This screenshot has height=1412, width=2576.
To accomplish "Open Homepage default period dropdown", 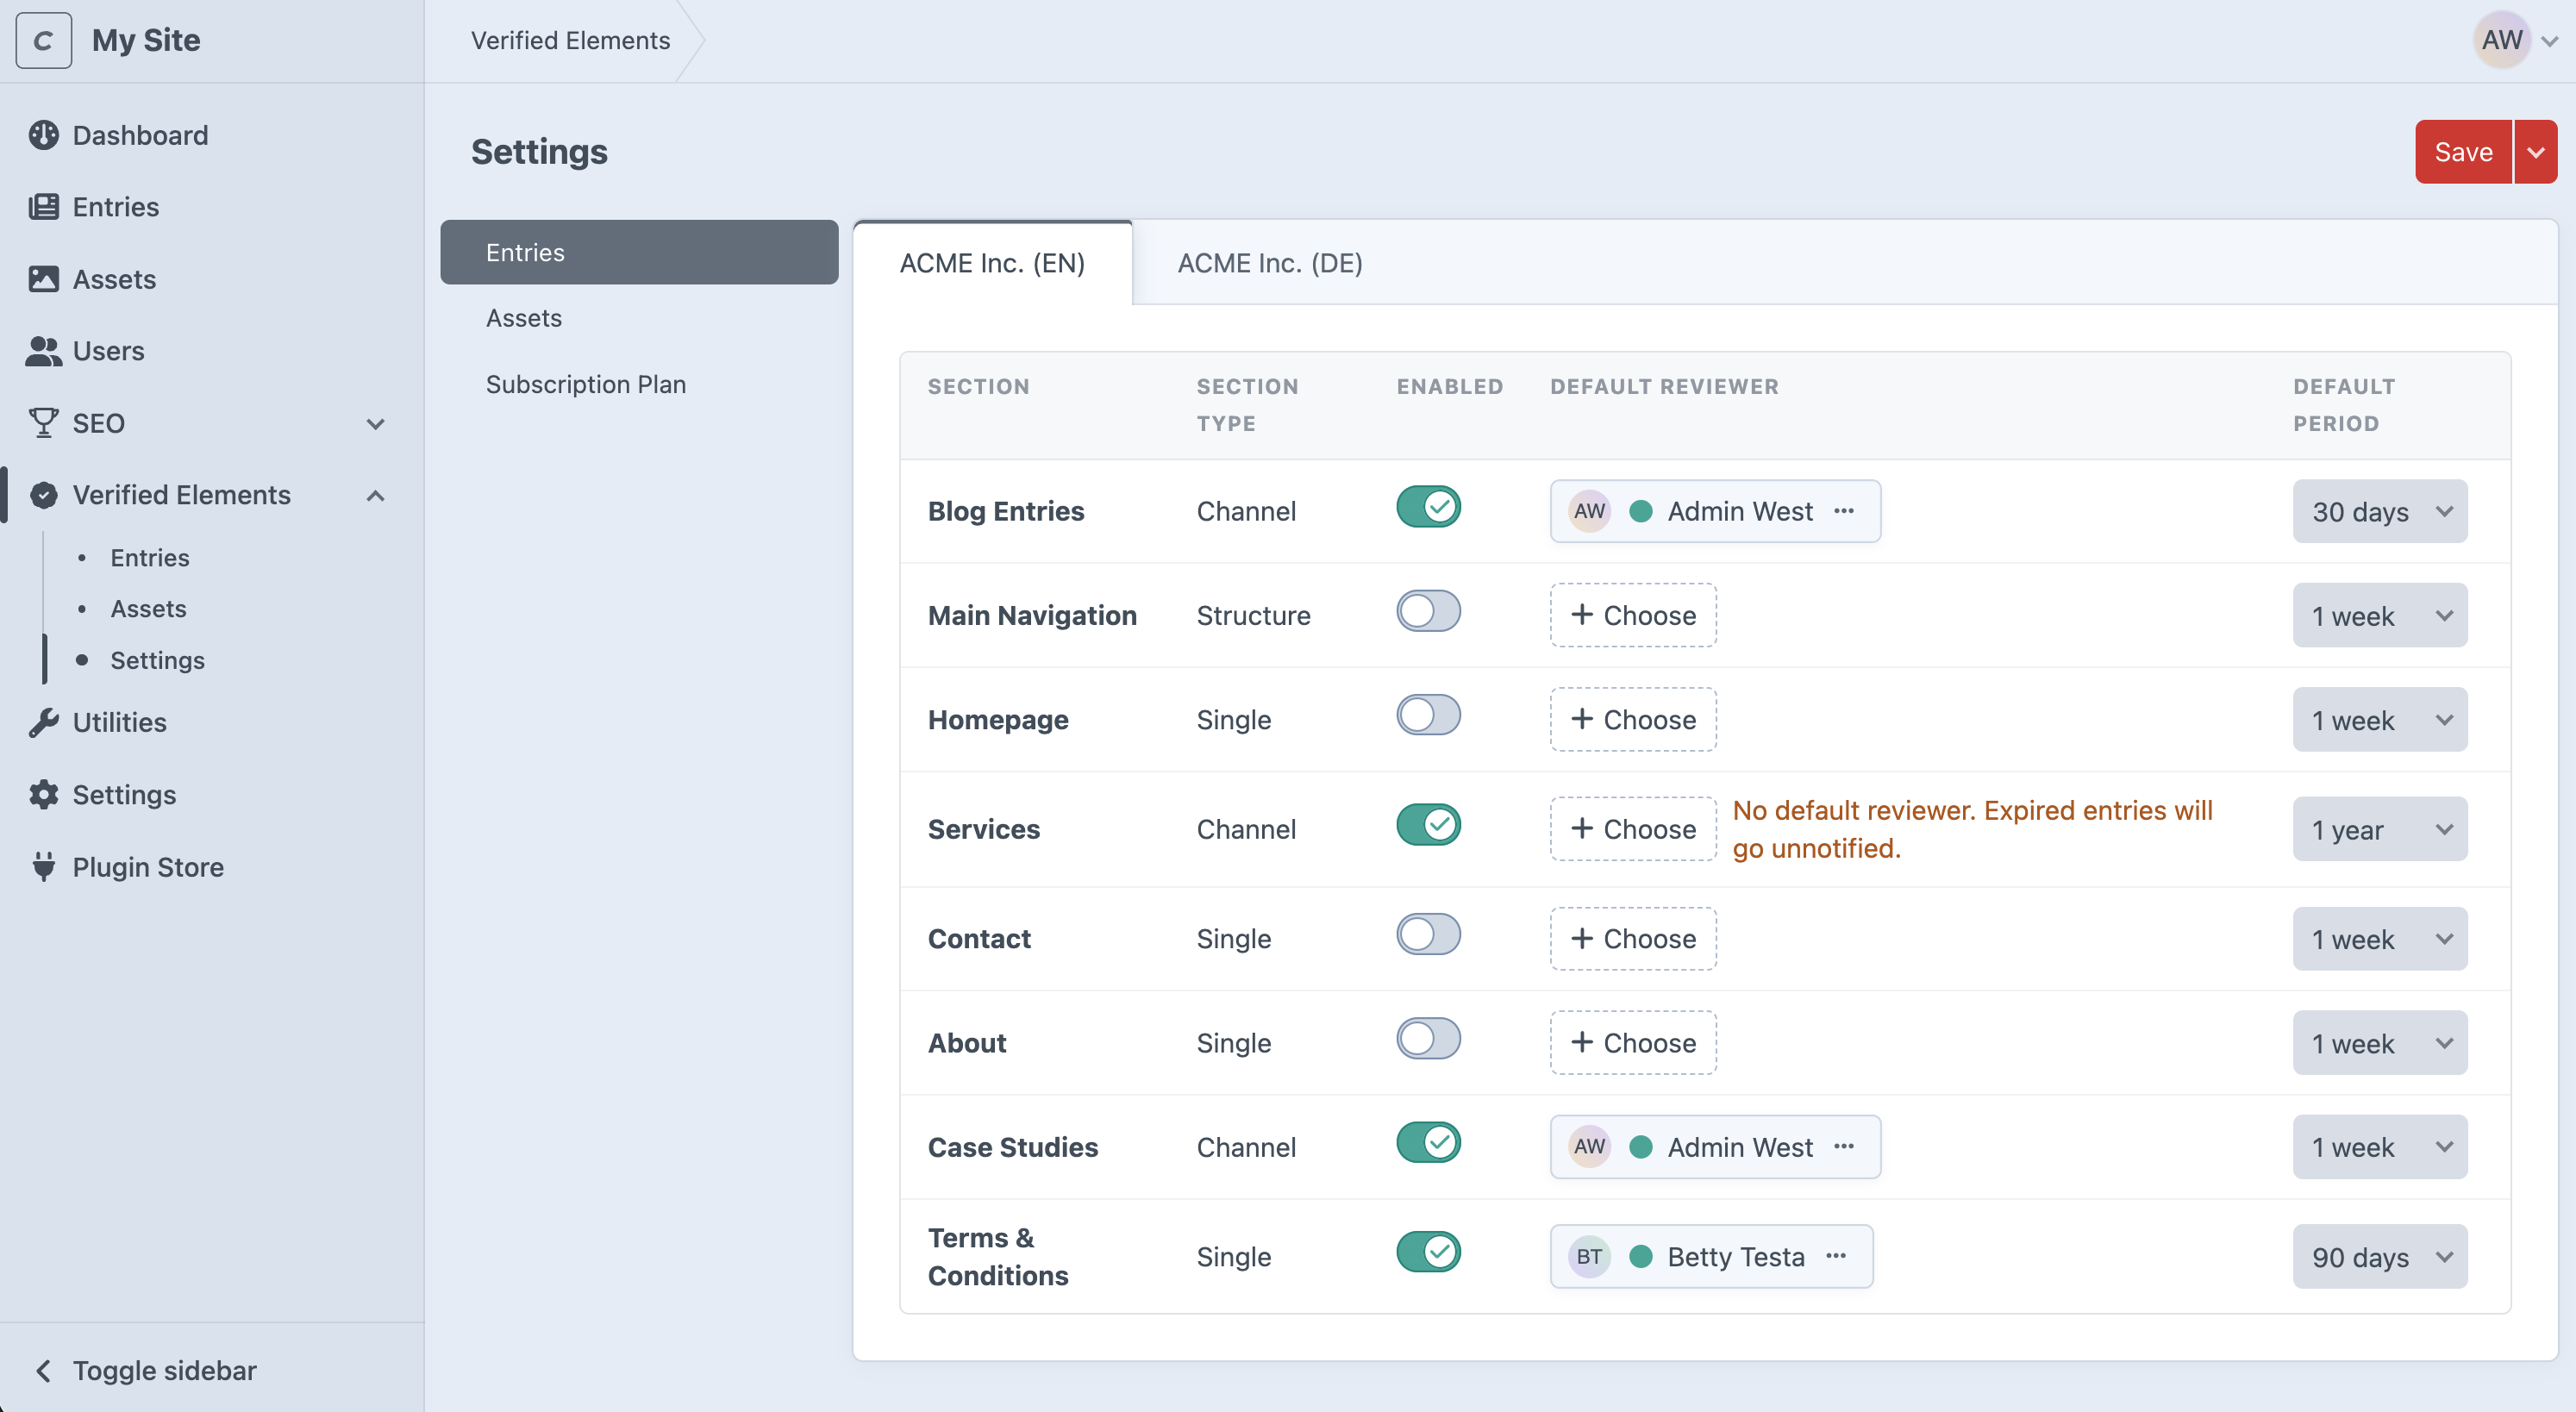I will (x=2380, y=719).
